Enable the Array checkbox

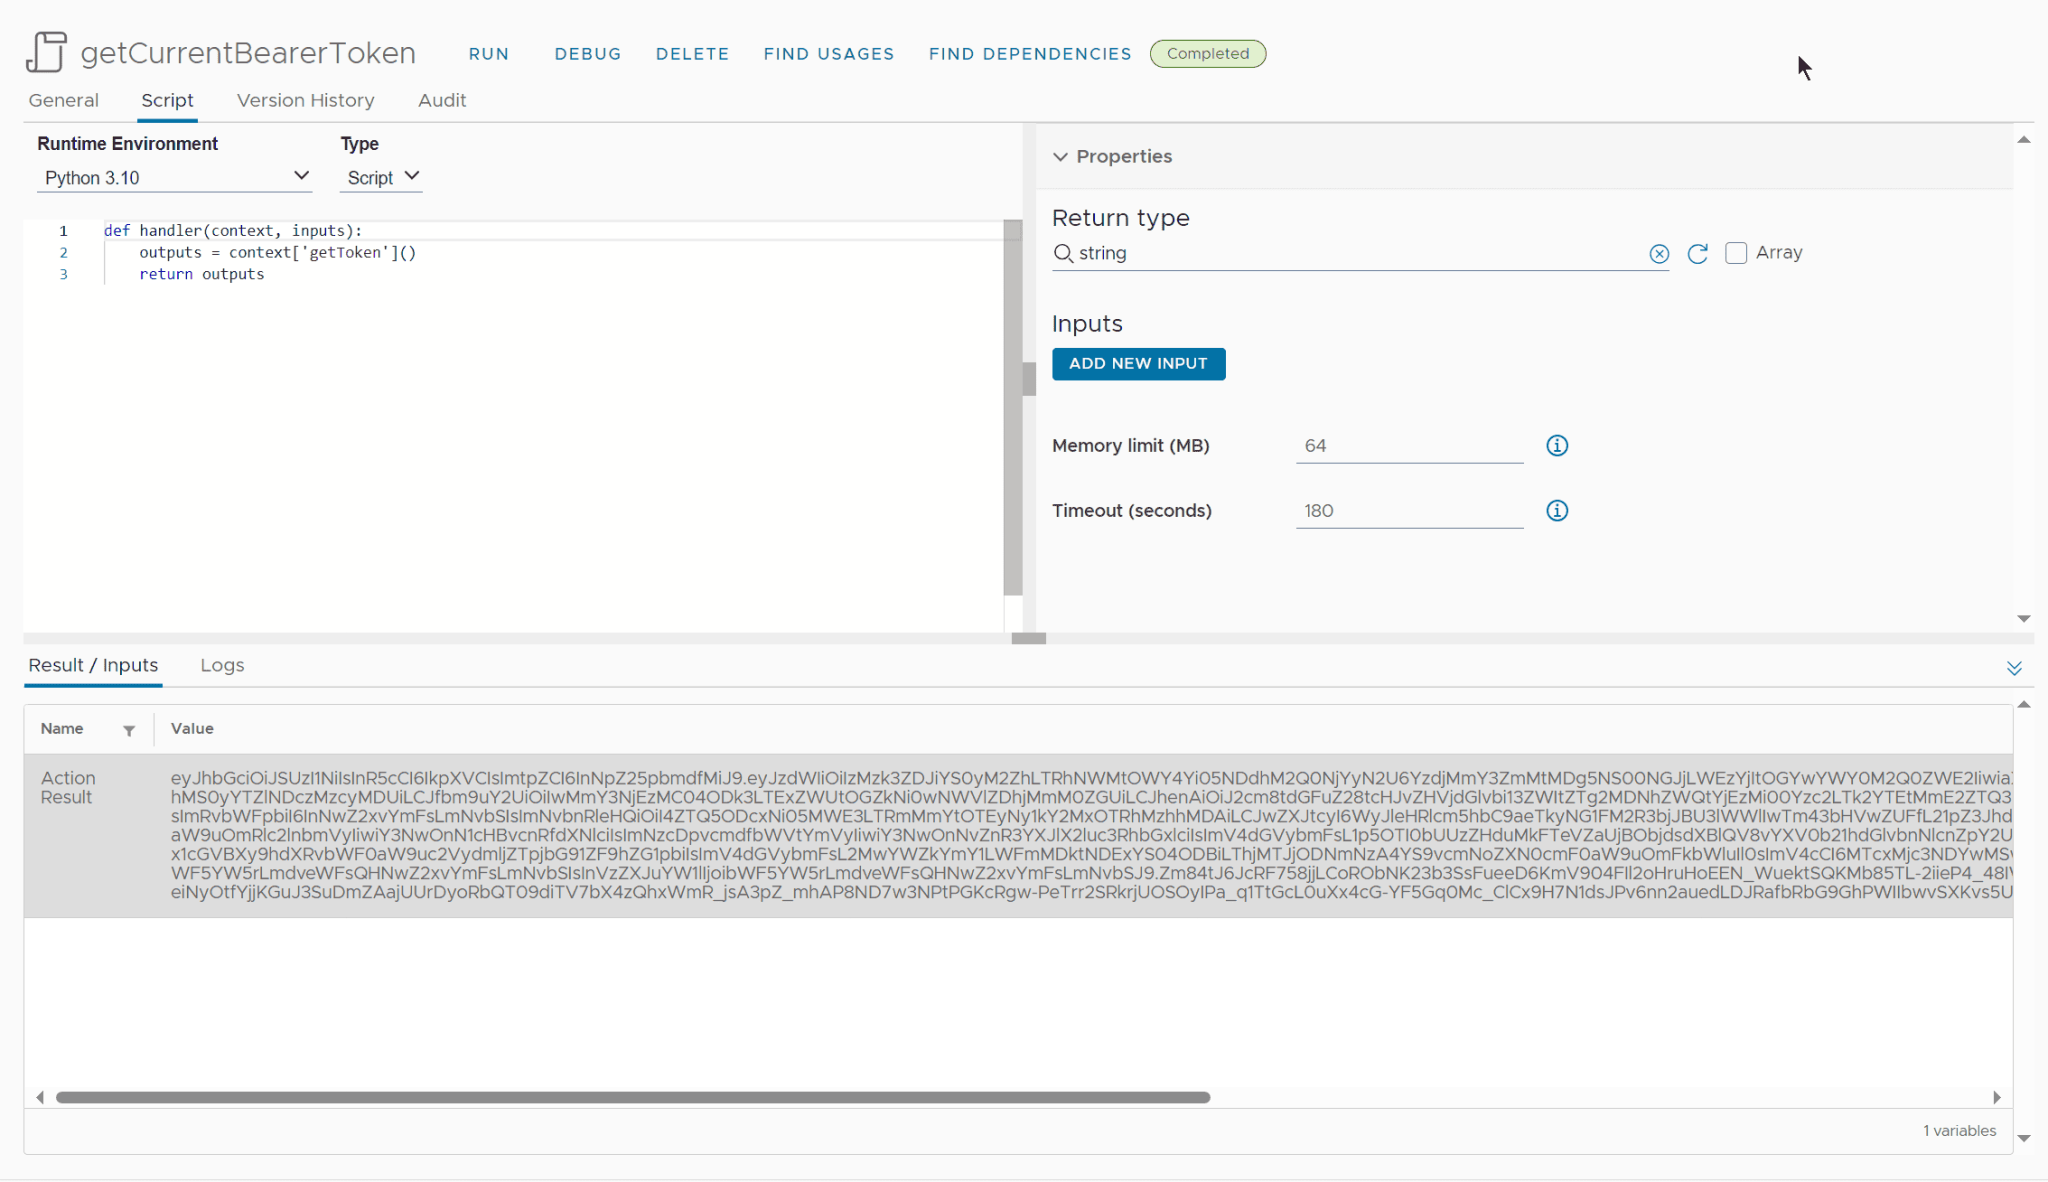[x=1736, y=253]
